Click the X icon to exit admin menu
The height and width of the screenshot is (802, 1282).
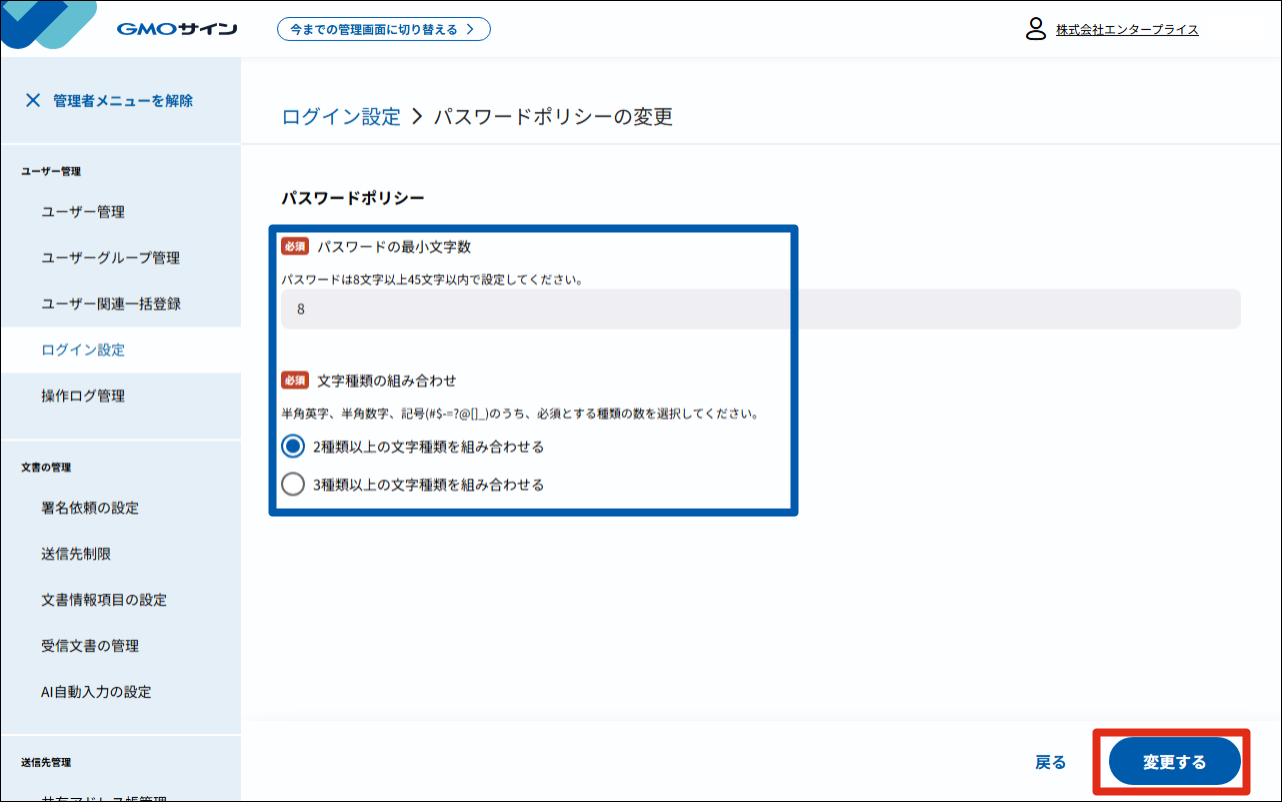pyautogui.click(x=33, y=100)
